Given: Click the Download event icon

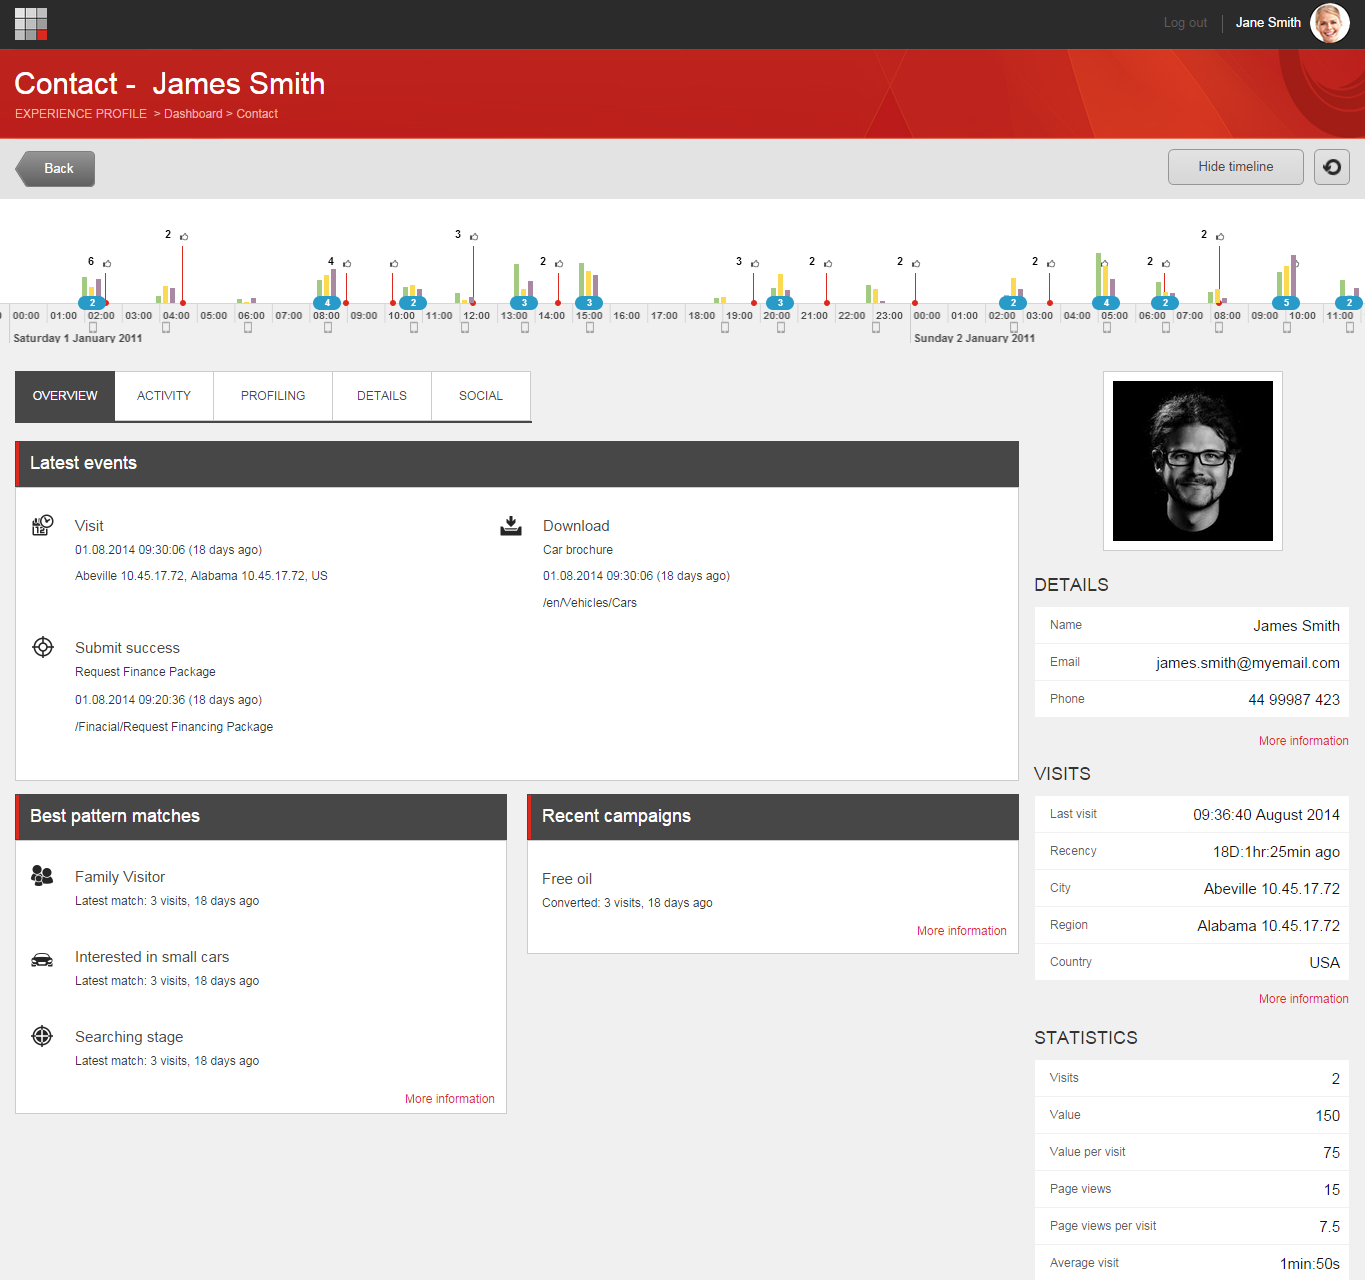Looking at the screenshot, I should click(x=511, y=526).
